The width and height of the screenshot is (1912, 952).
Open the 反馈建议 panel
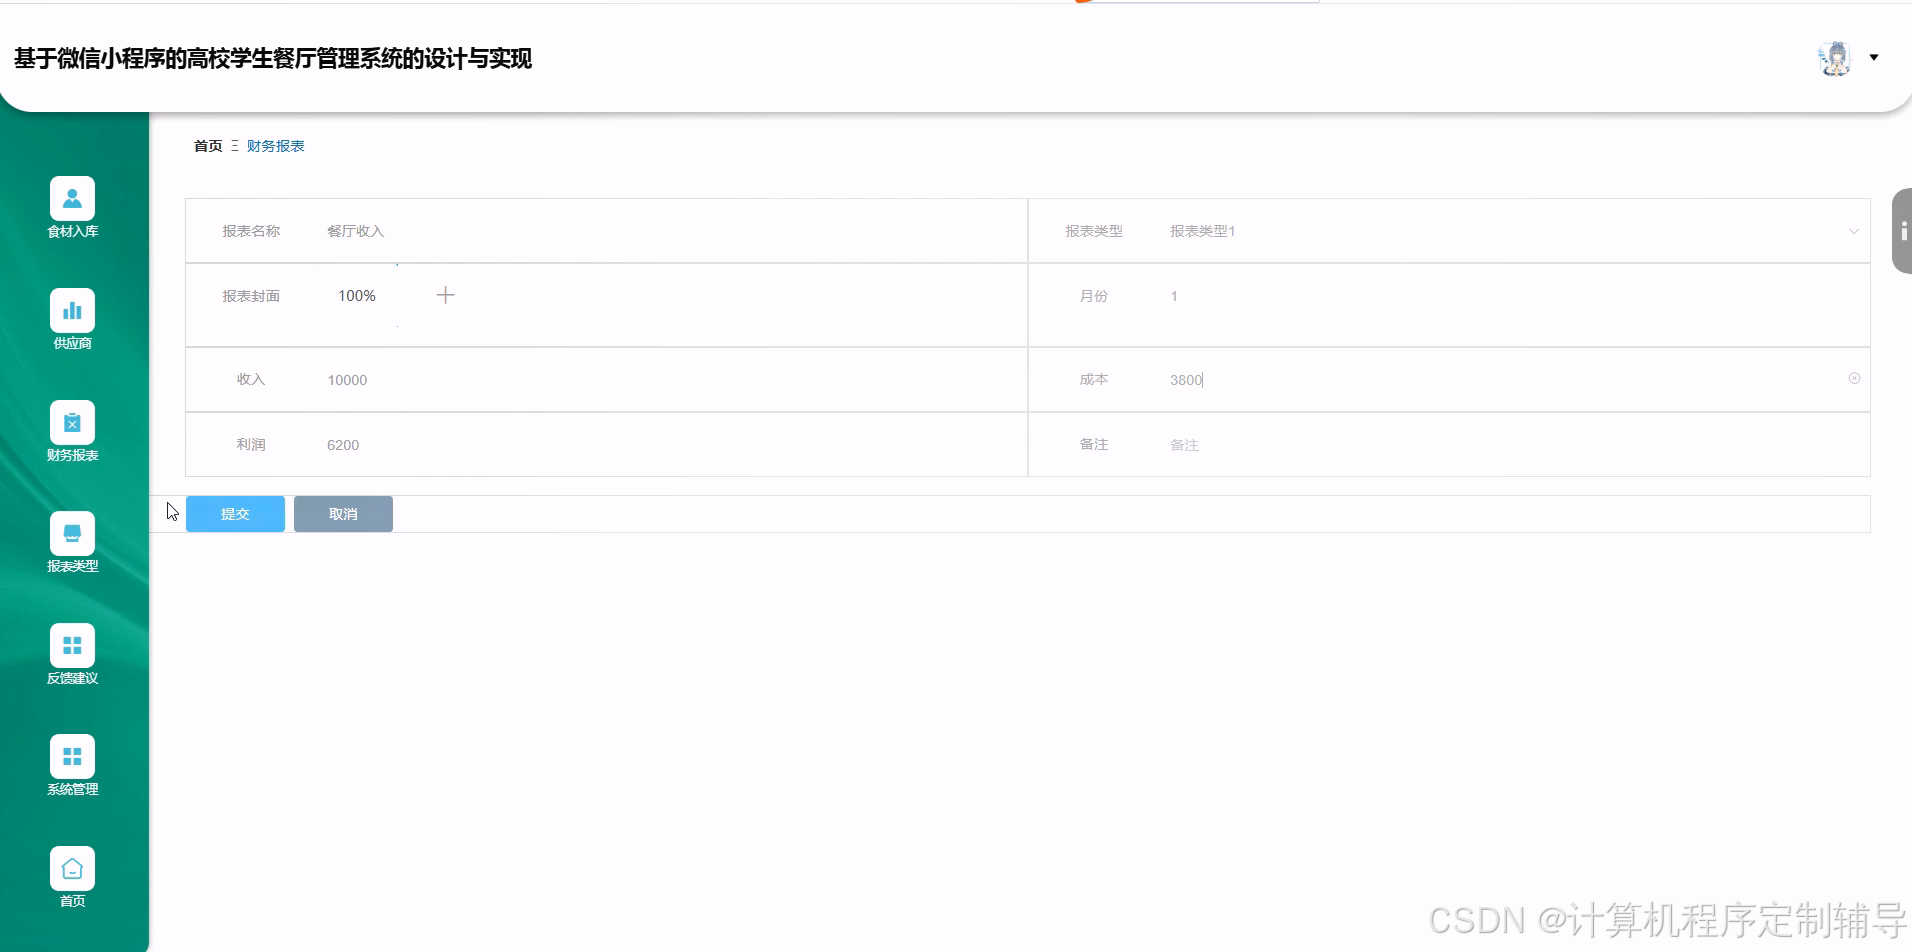click(x=71, y=655)
